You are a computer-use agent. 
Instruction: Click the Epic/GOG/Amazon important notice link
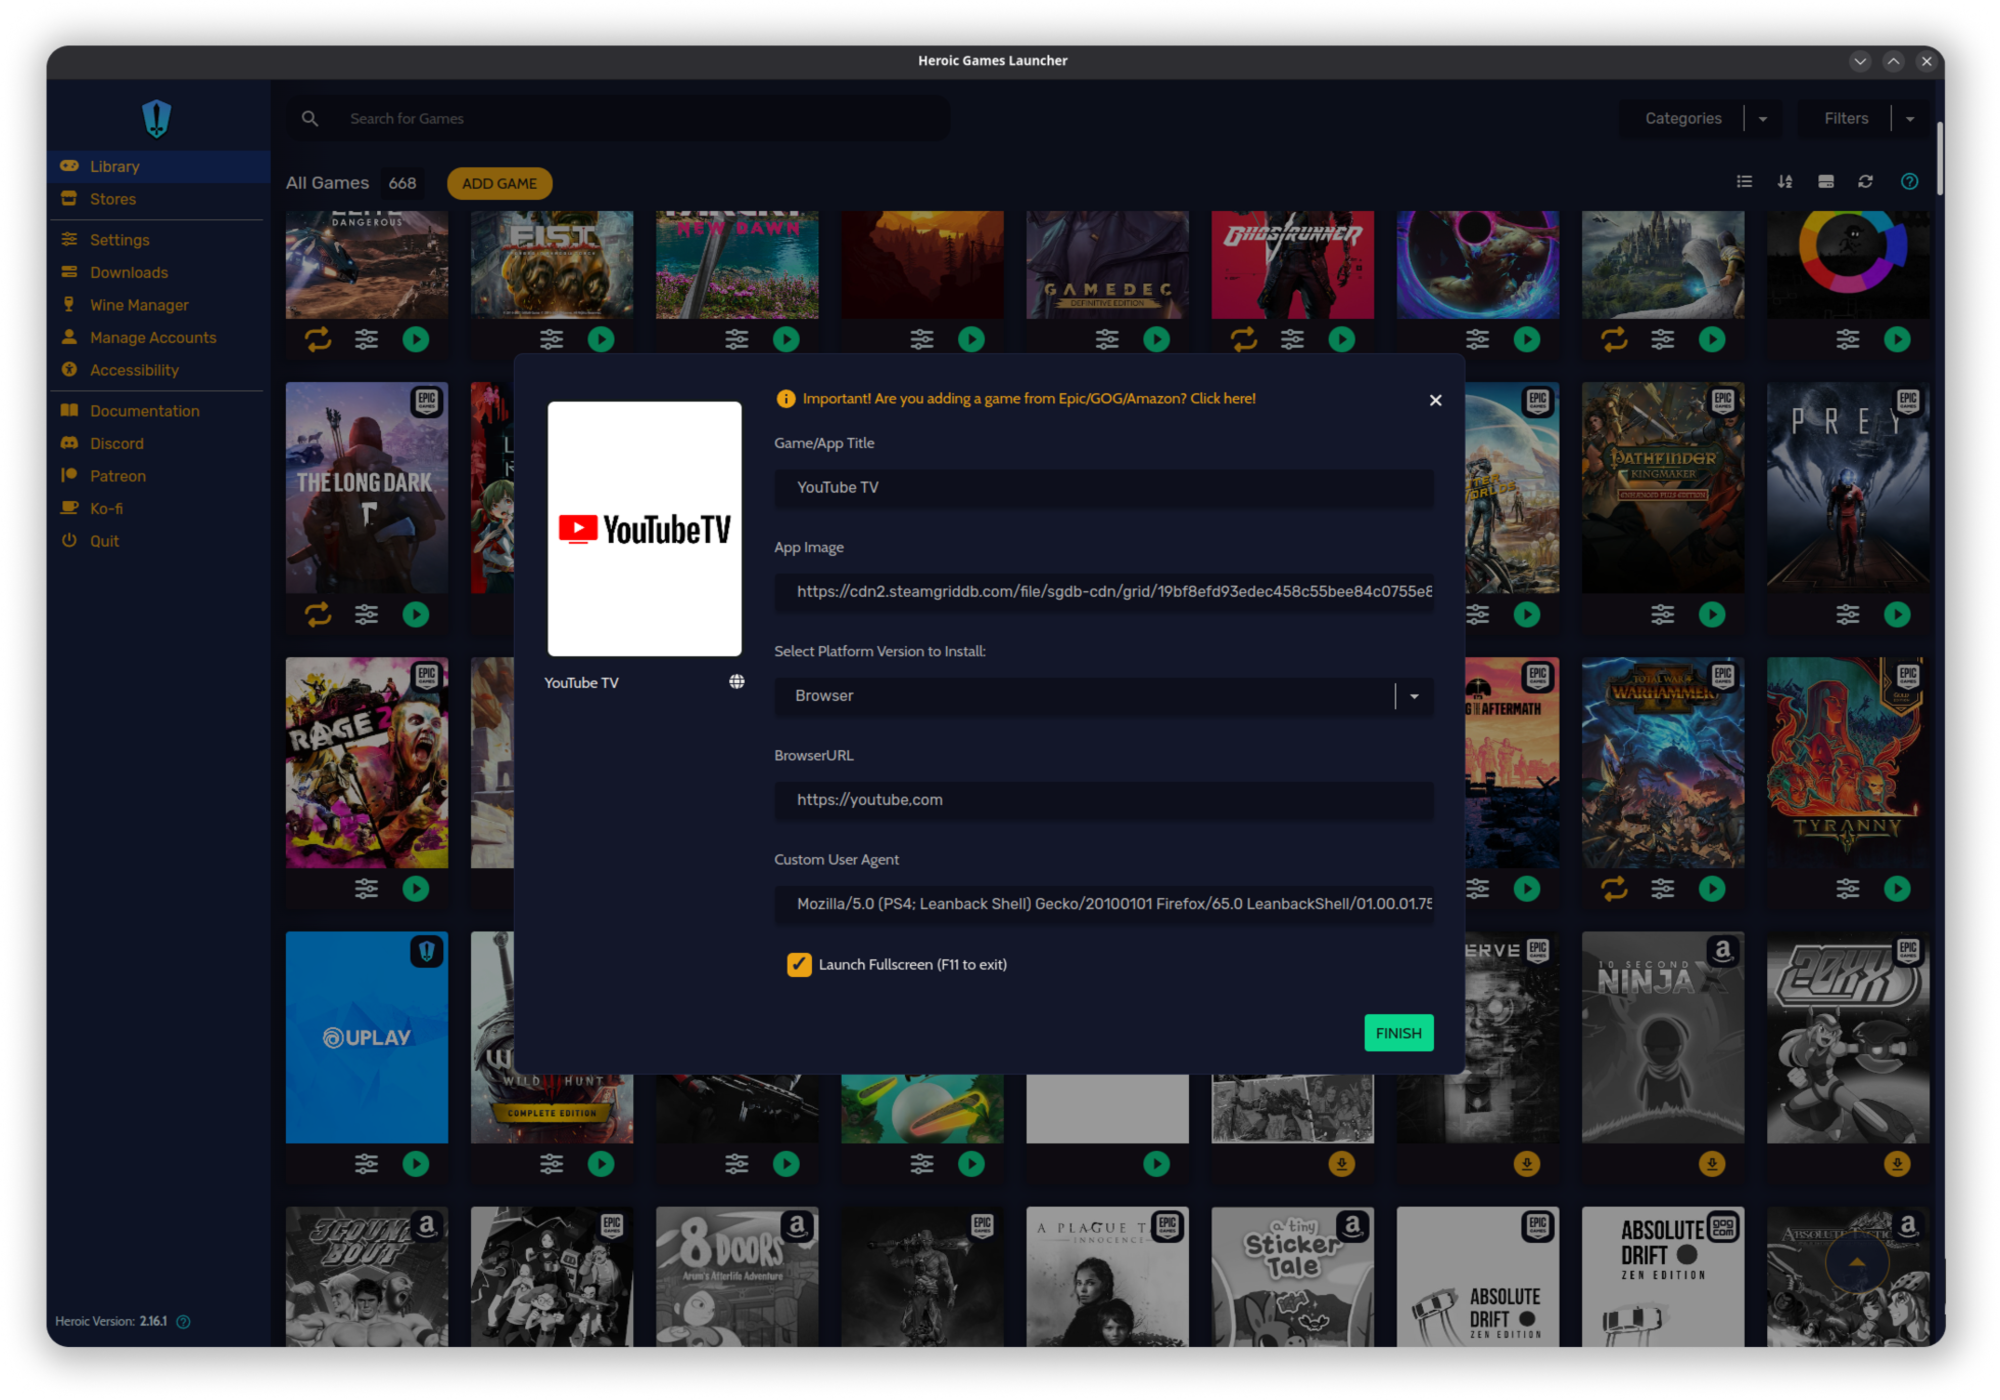(1029, 398)
